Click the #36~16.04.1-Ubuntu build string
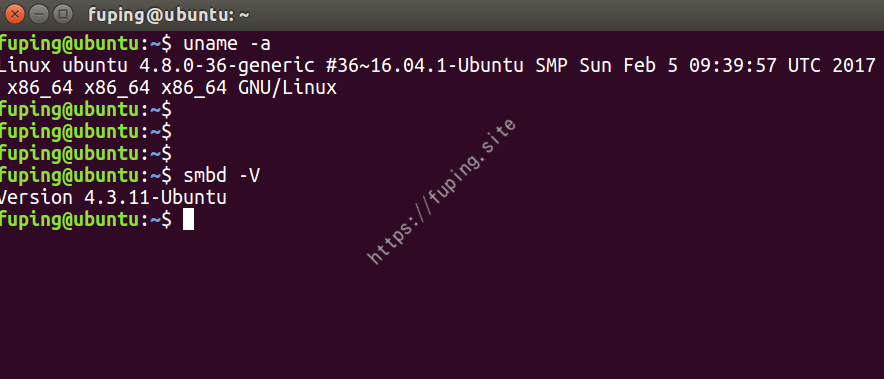 (425, 66)
